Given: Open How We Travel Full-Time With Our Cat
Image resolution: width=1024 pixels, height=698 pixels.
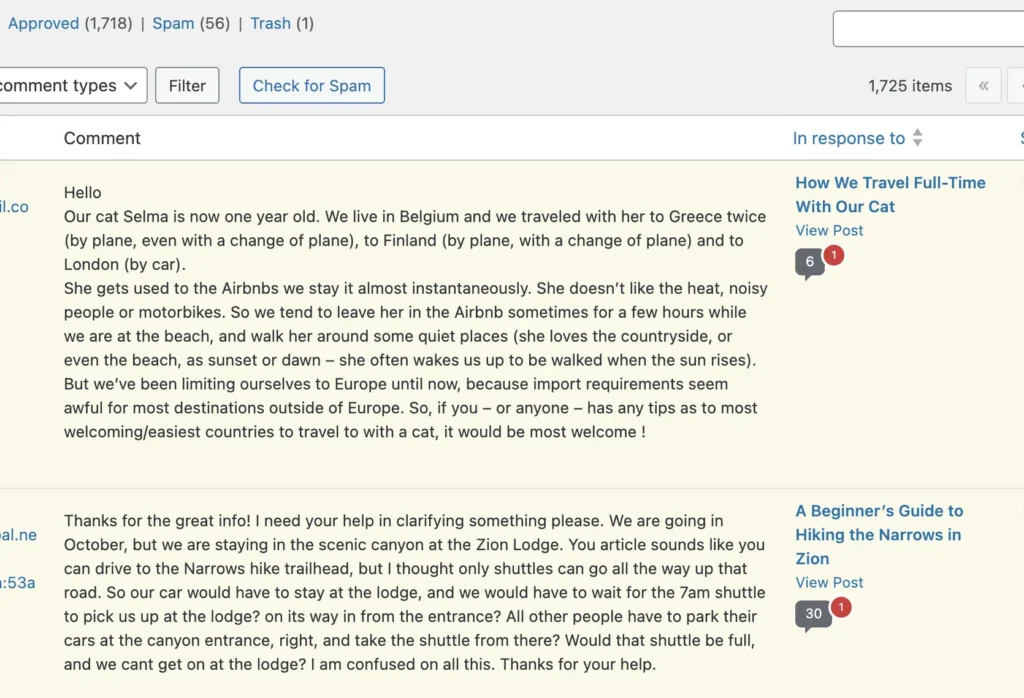Looking at the screenshot, I should (x=890, y=195).
